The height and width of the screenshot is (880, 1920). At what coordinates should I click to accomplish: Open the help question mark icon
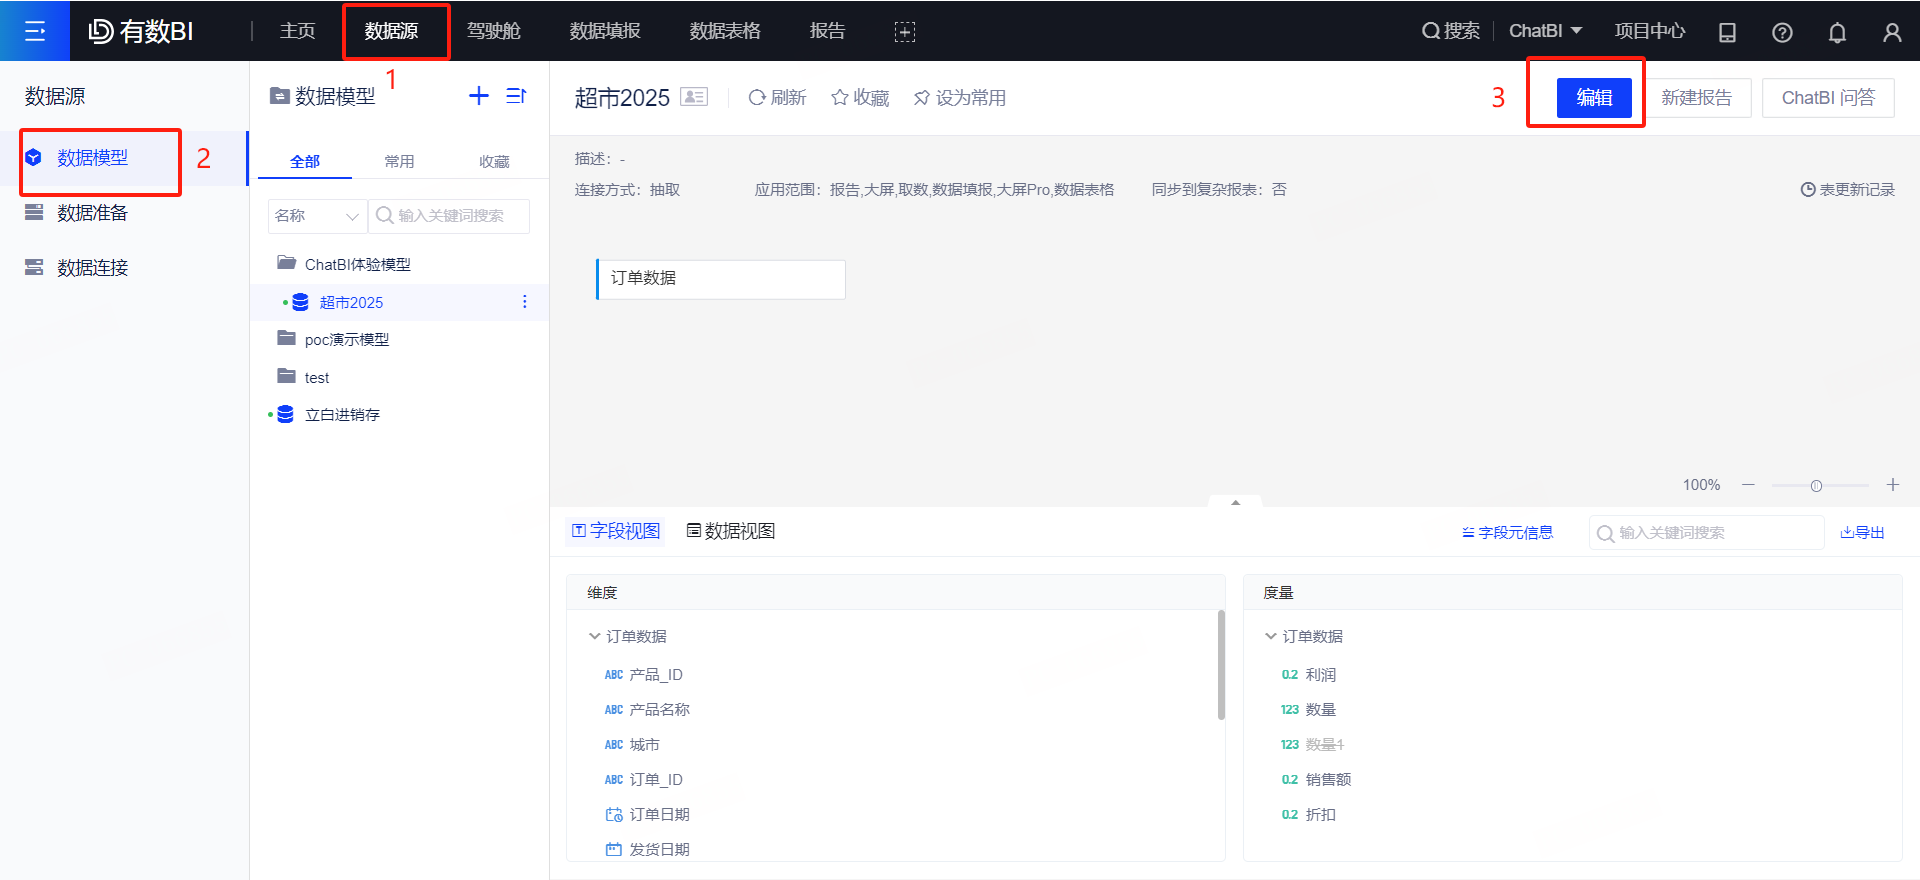1782,32
